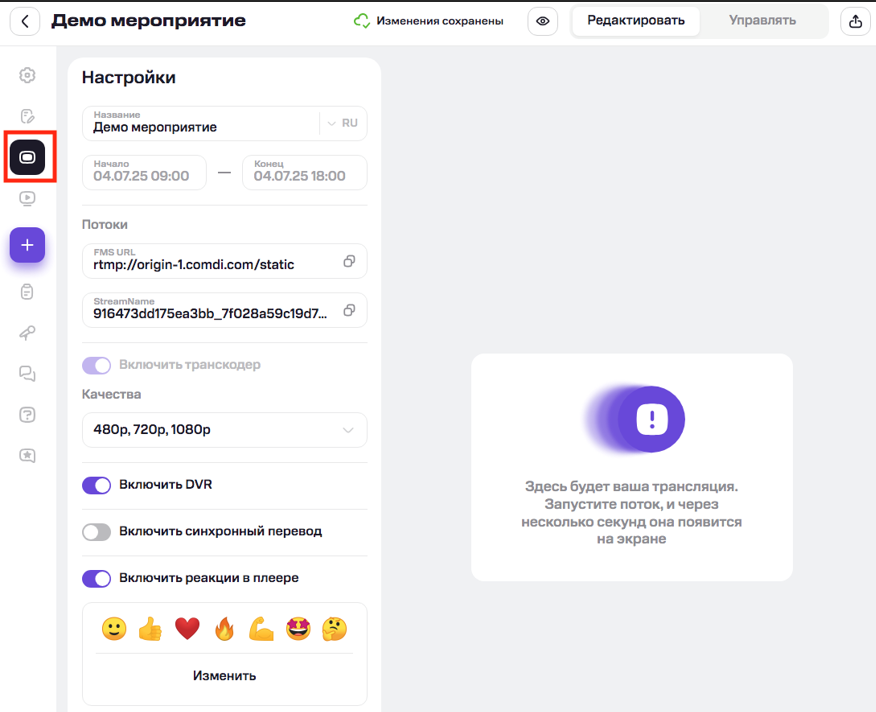
Task: Open the clipboard icon in sidebar
Action: (x=27, y=292)
